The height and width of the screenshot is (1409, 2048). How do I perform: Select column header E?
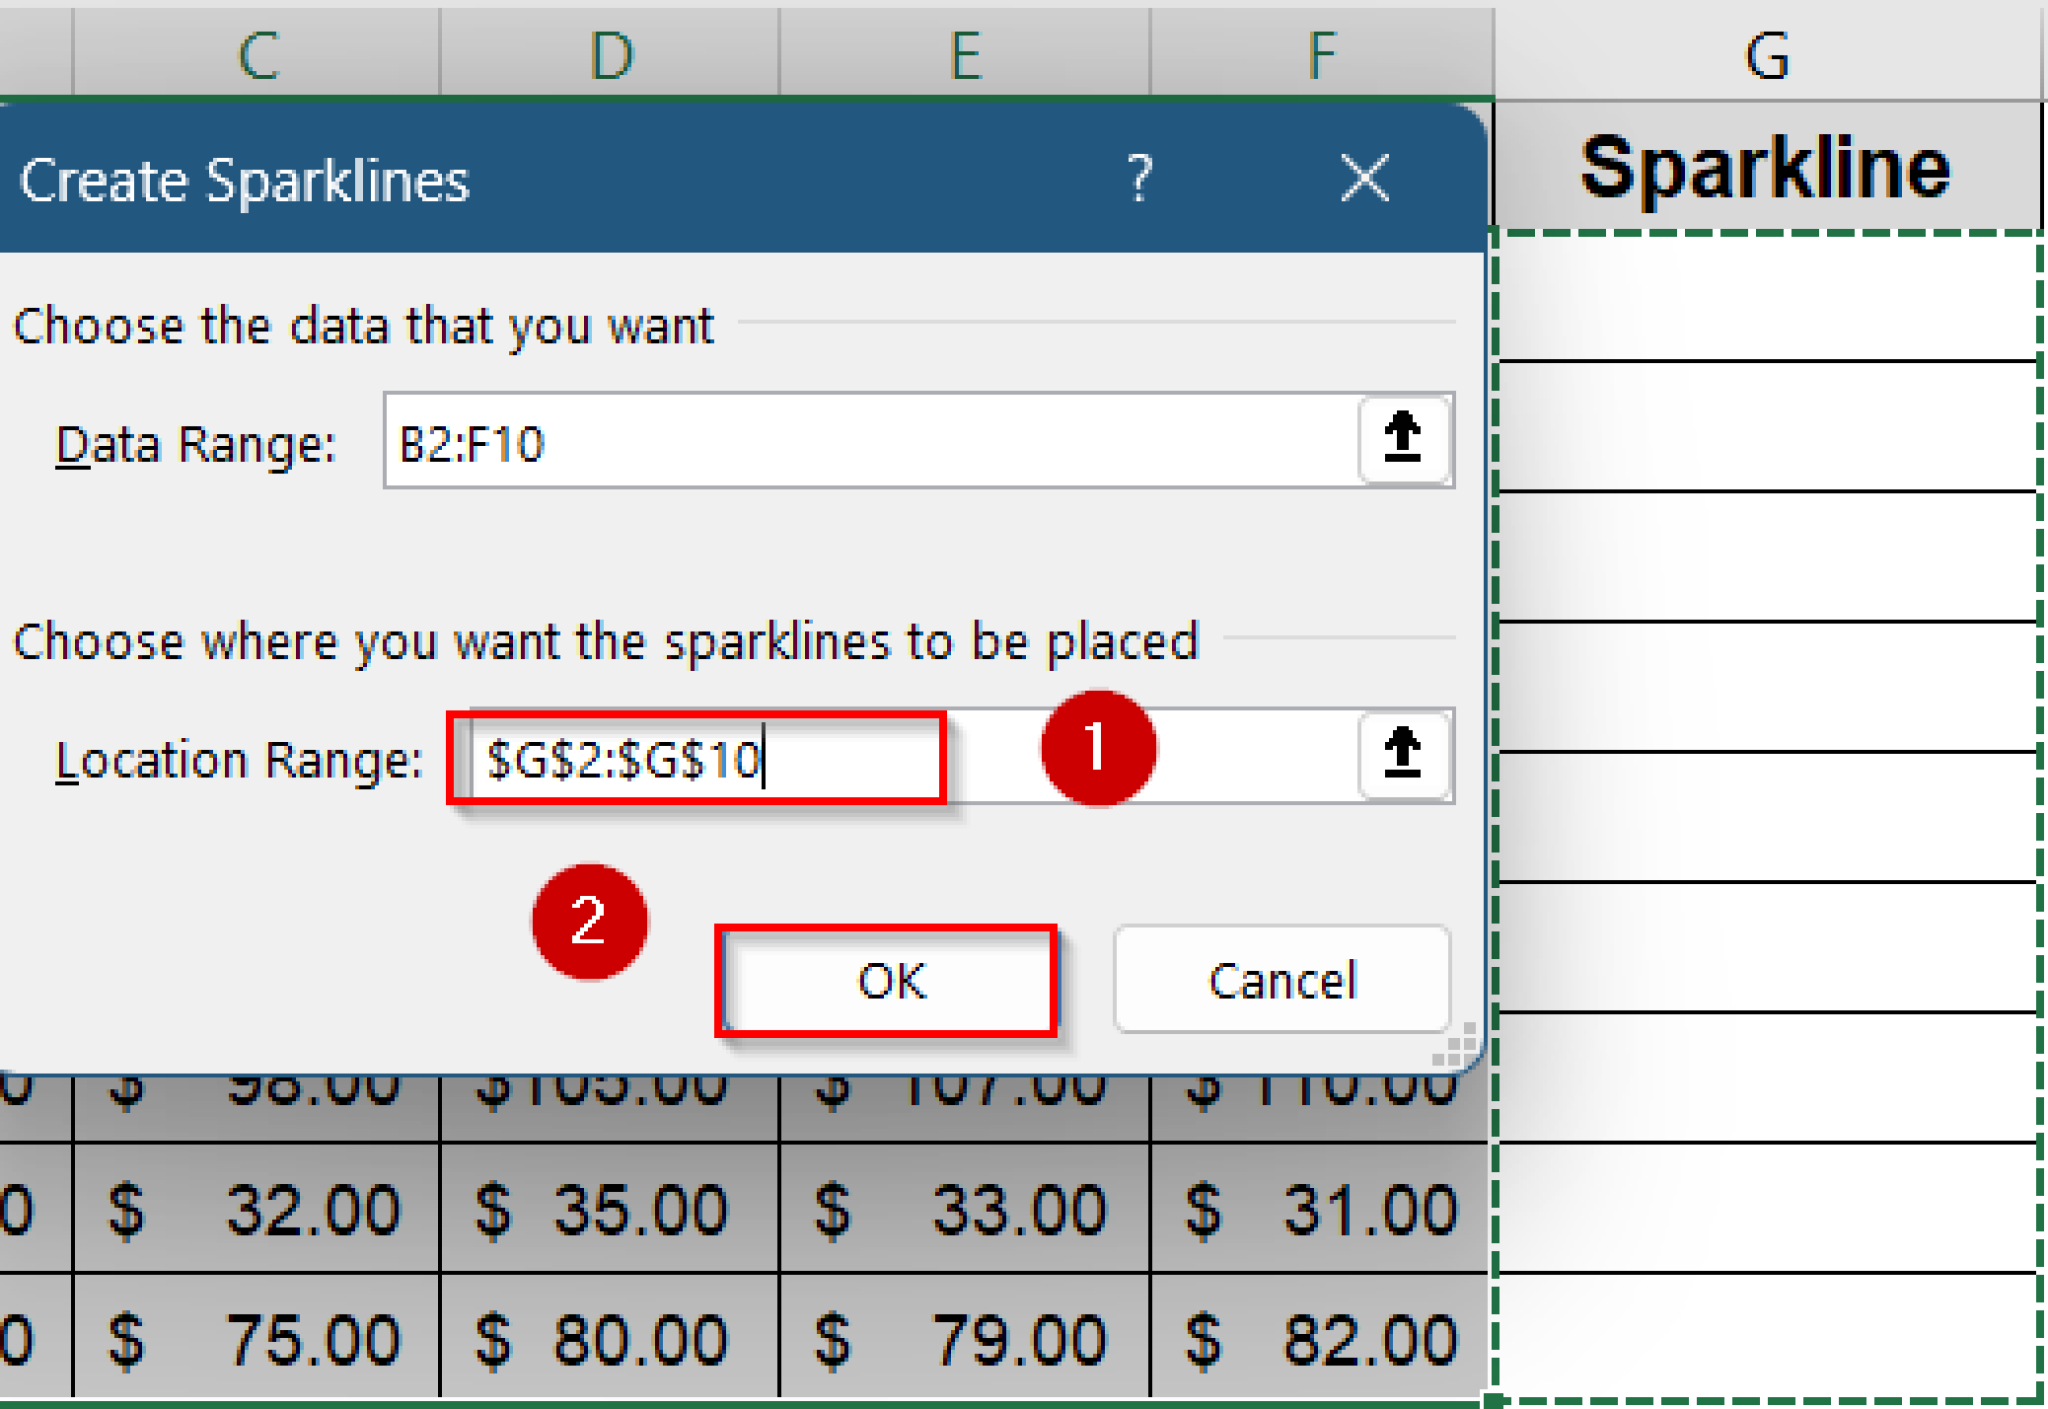[x=962, y=57]
